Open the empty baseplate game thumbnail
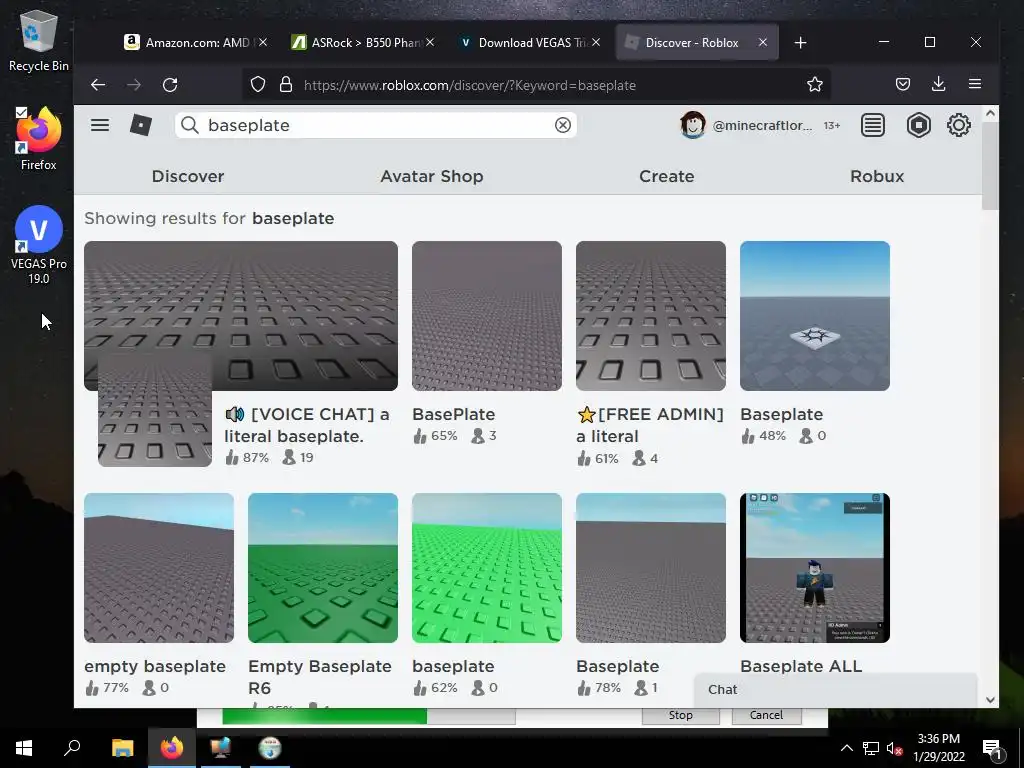1024x768 pixels. (x=159, y=568)
